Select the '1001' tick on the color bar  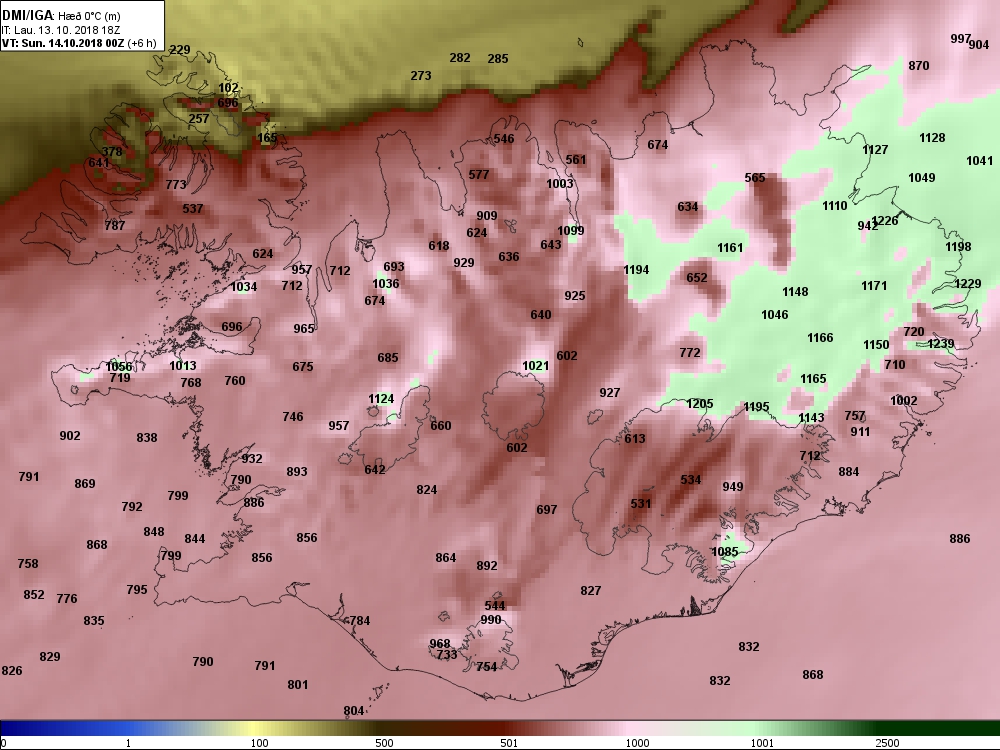click(762, 743)
